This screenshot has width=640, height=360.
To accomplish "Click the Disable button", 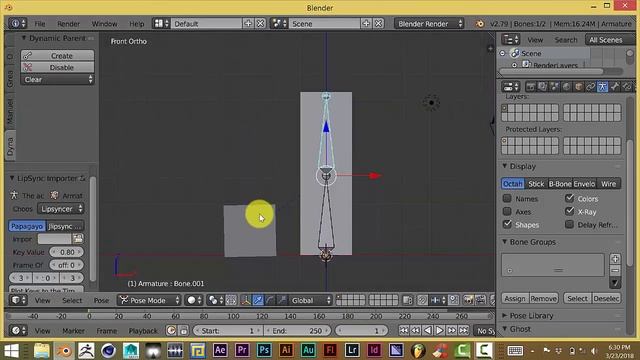I will 57,67.
